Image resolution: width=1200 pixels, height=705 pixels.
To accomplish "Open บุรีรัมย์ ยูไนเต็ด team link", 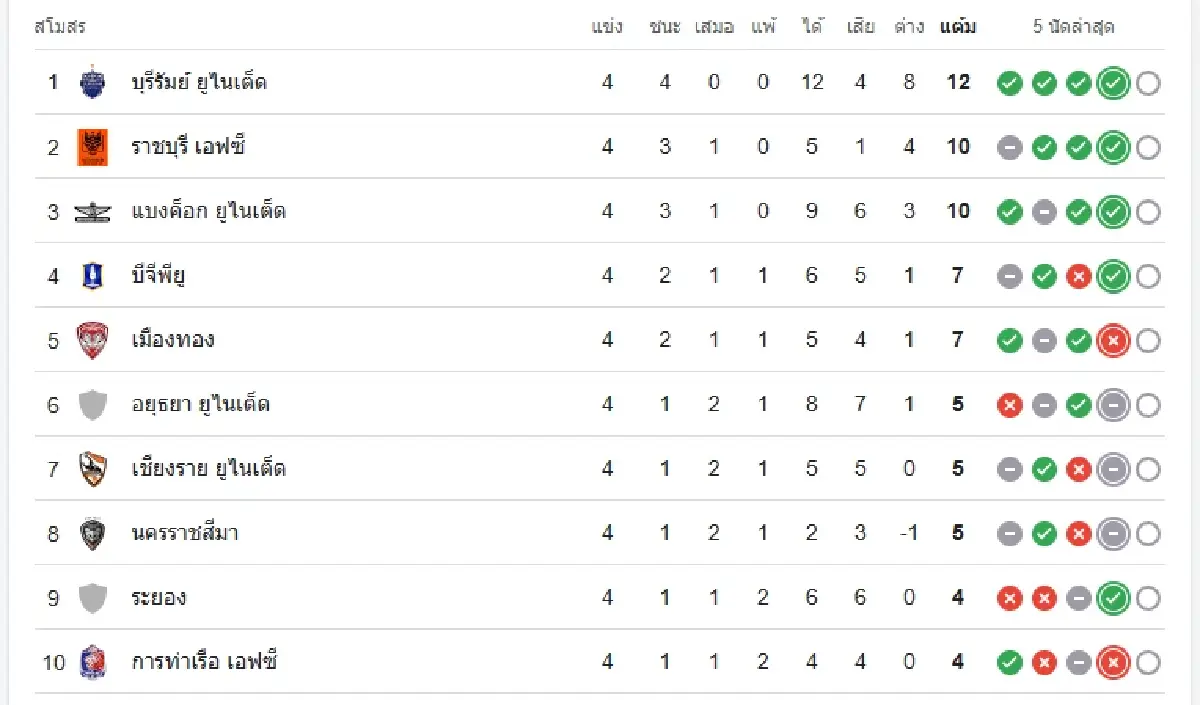I will point(199,82).
